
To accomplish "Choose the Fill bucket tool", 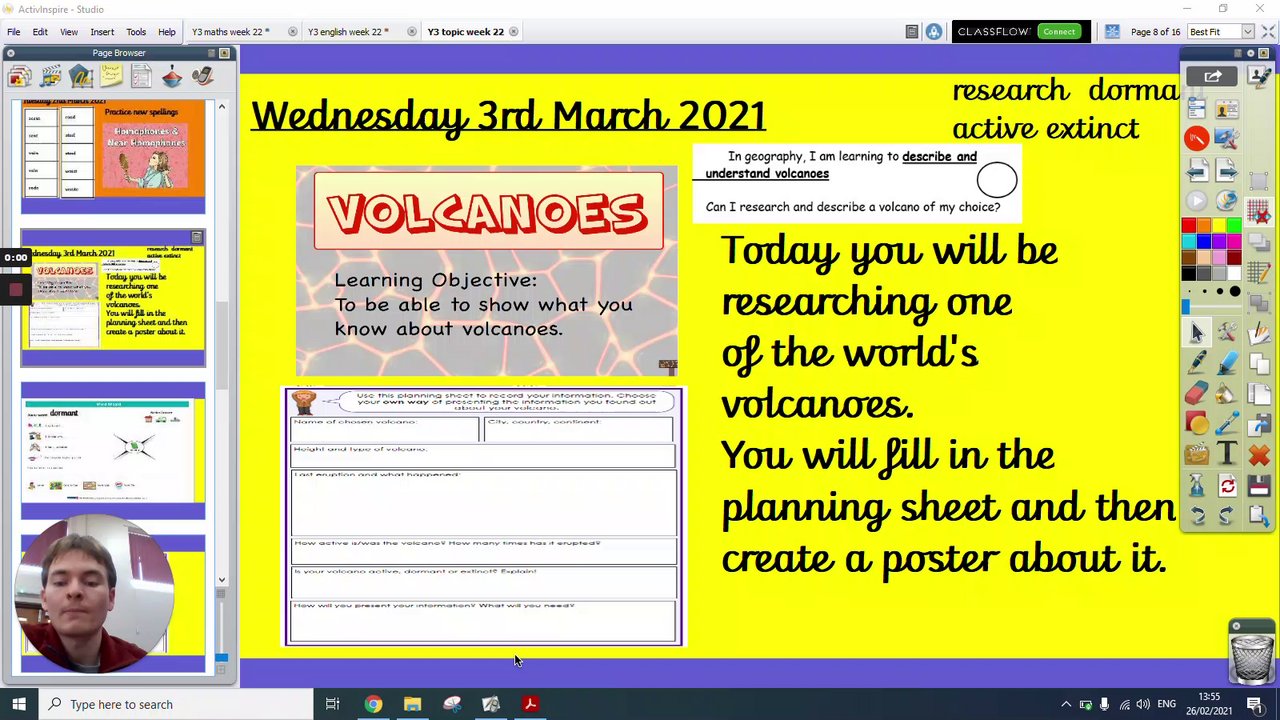I will tap(1227, 392).
